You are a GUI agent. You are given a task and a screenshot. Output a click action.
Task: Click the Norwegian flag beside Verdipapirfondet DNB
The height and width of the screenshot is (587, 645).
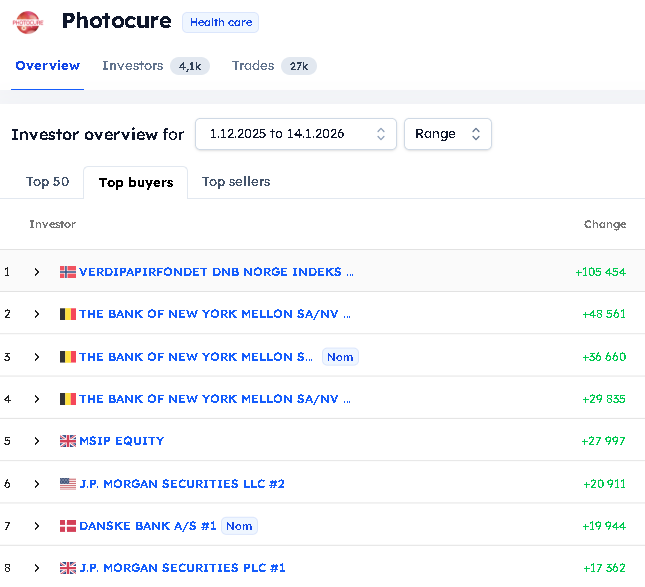(68, 272)
